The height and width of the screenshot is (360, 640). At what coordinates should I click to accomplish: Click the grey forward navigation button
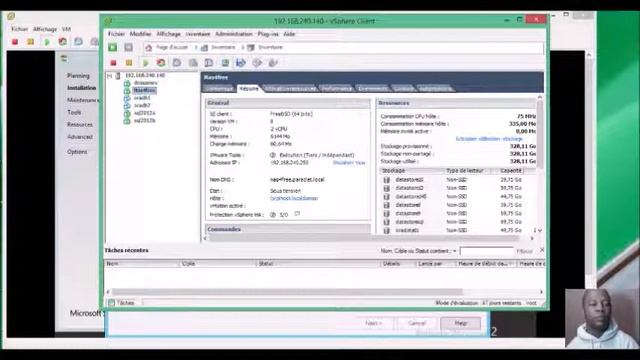[129, 47]
